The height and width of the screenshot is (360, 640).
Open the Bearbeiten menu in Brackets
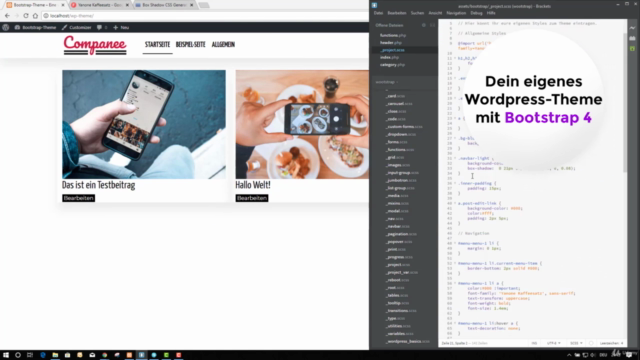tap(397, 13)
